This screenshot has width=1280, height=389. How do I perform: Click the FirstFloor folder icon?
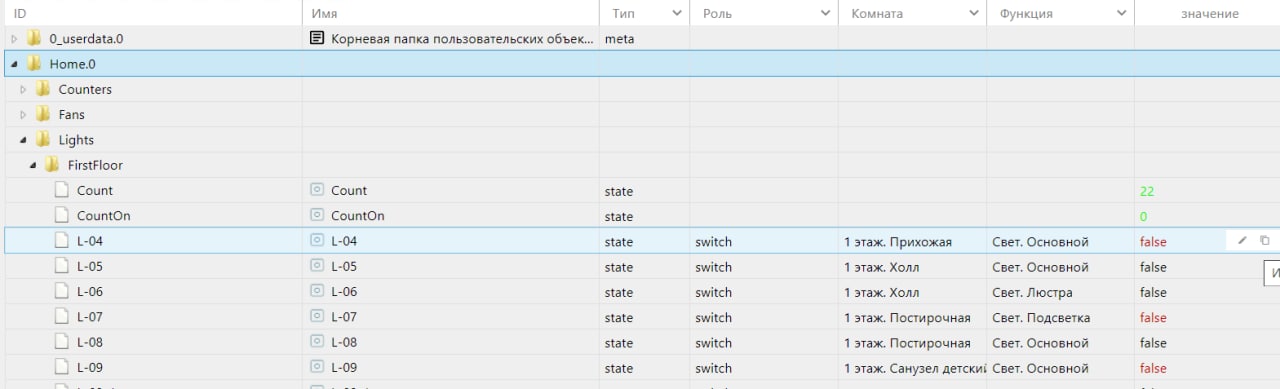click(x=52, y=165)
